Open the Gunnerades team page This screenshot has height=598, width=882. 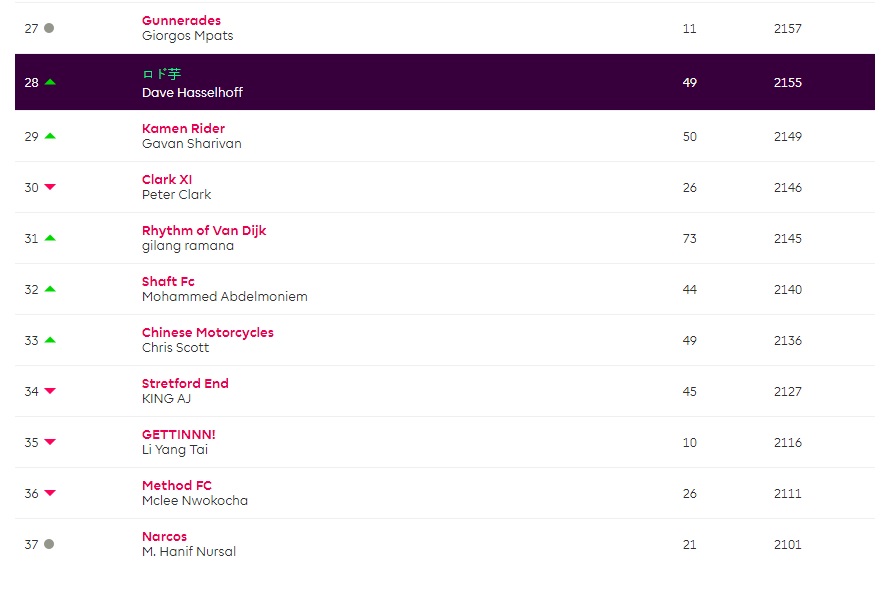(x=181, y=20)
